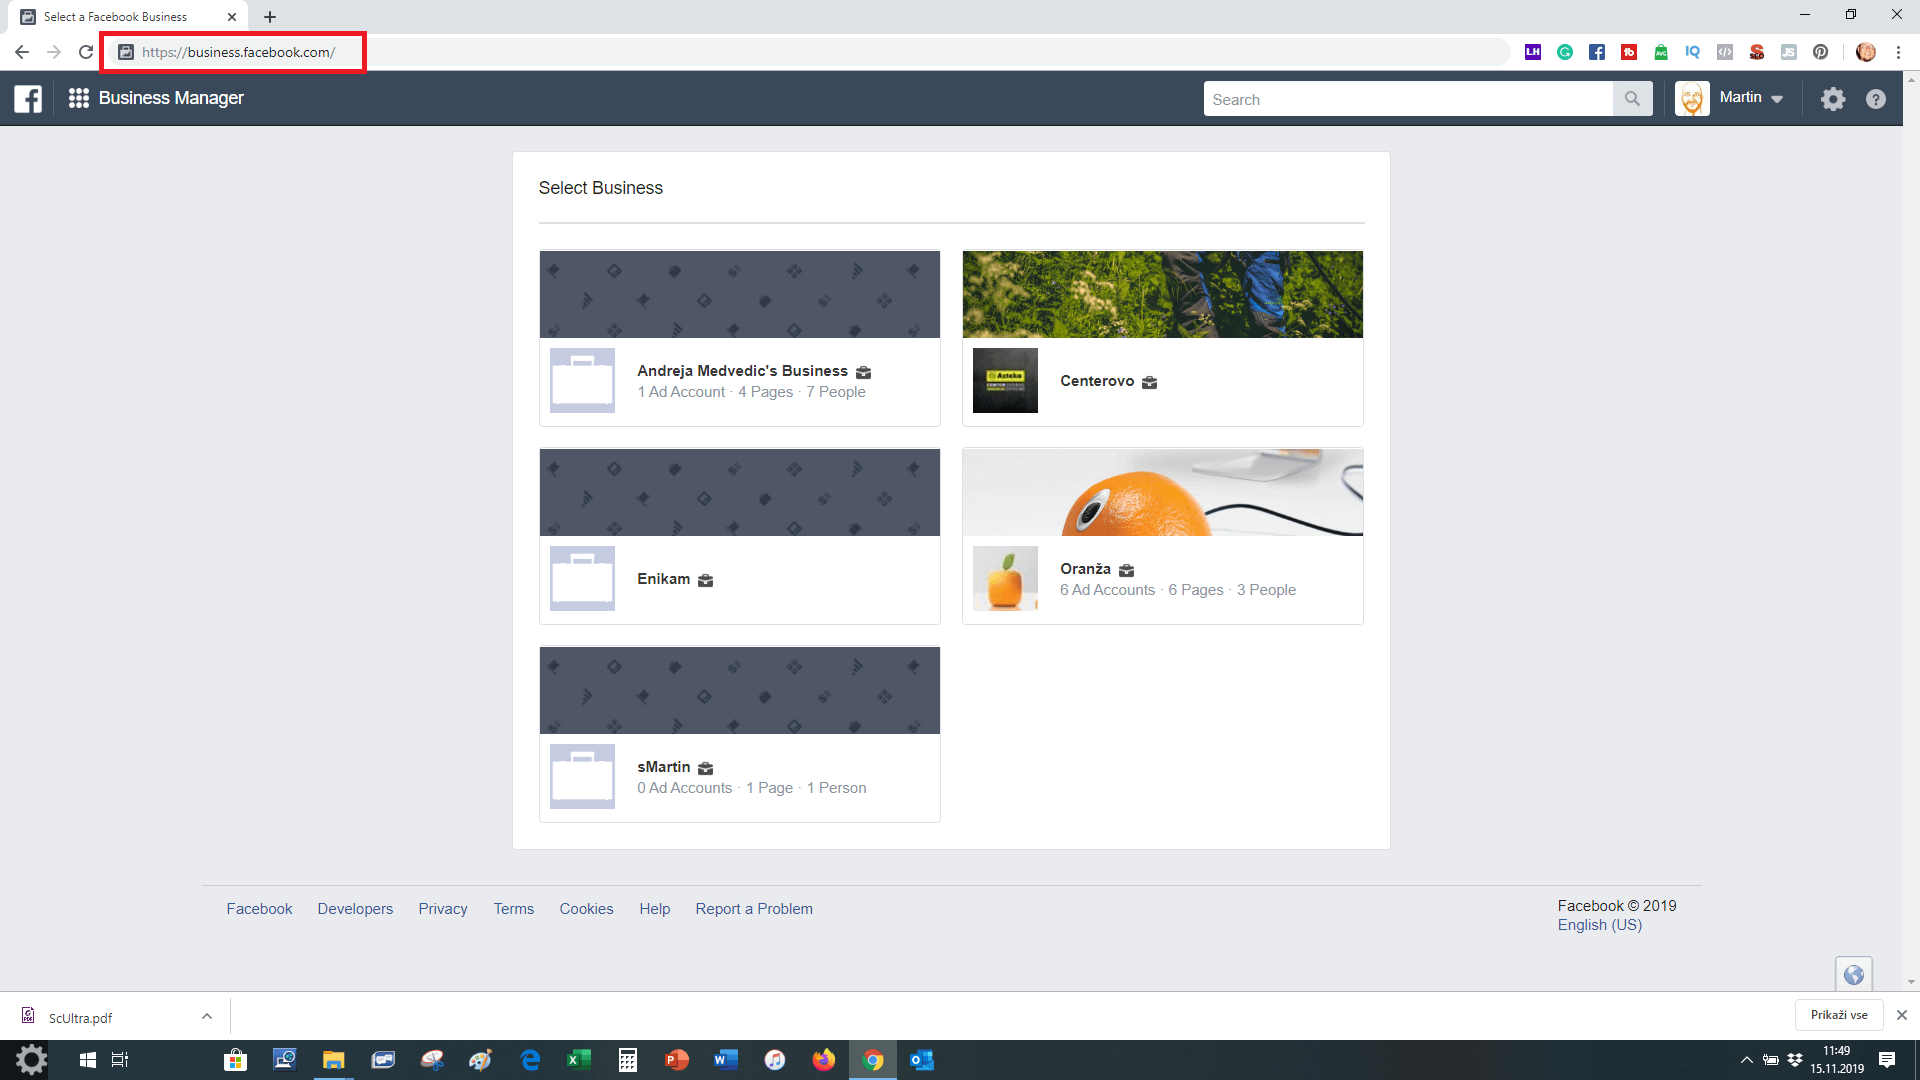
Task: Click the search magnifier button
Action: pyautogui.click(x=1632, y=99)
